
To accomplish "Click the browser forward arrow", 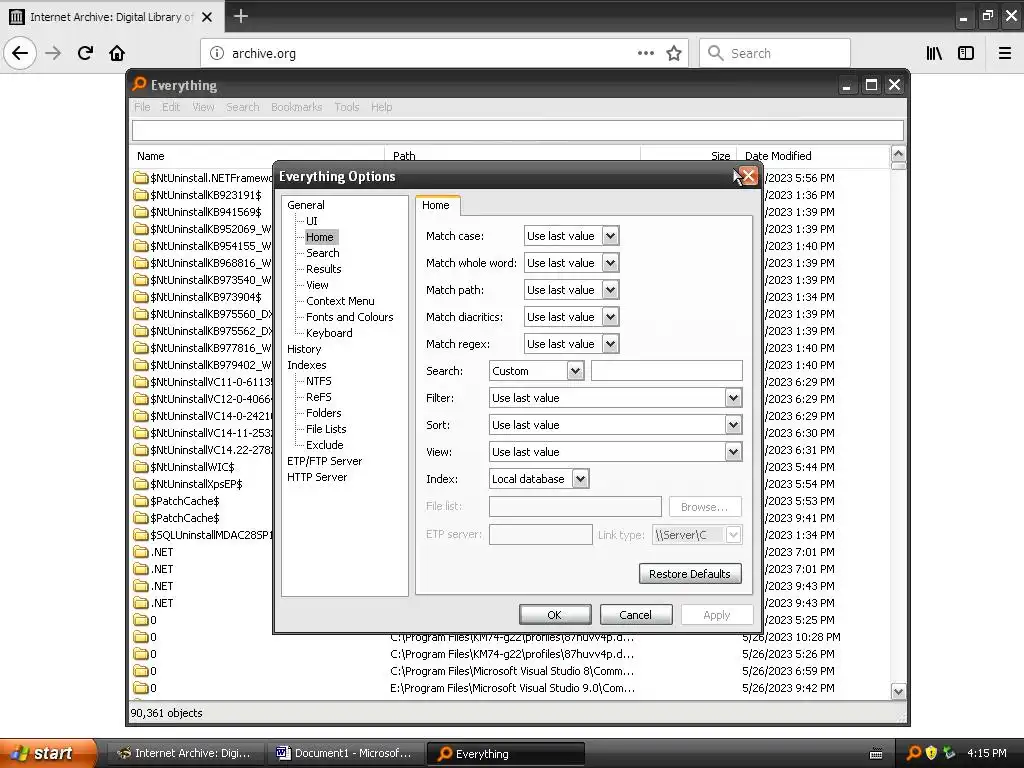I will (53, 53).
